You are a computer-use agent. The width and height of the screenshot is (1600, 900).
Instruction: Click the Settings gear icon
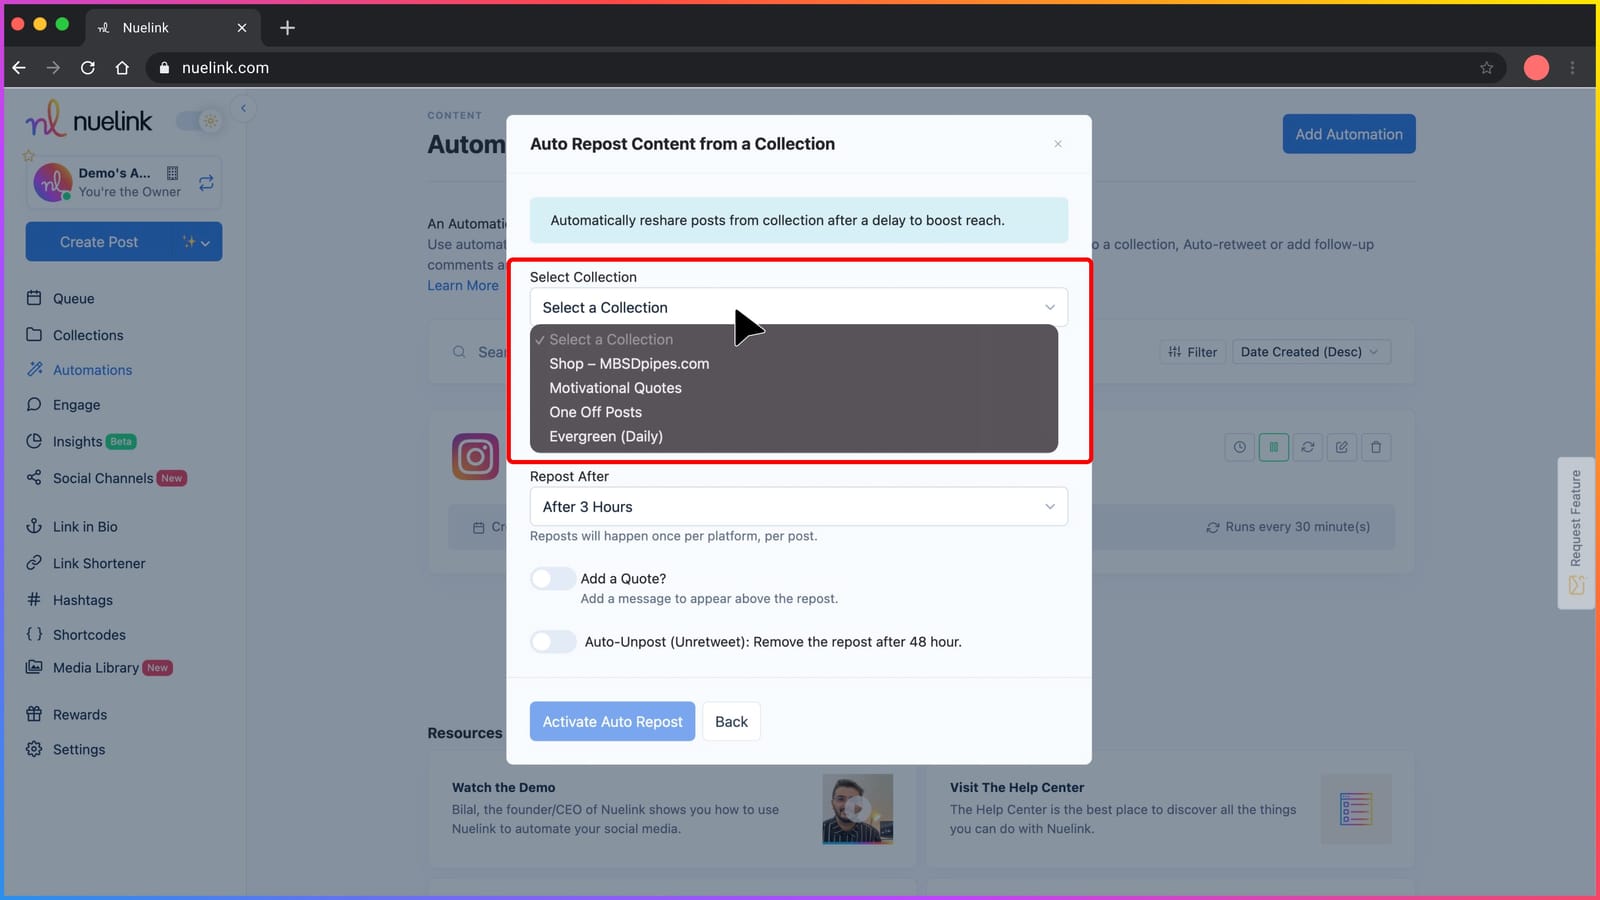point(33,748)
